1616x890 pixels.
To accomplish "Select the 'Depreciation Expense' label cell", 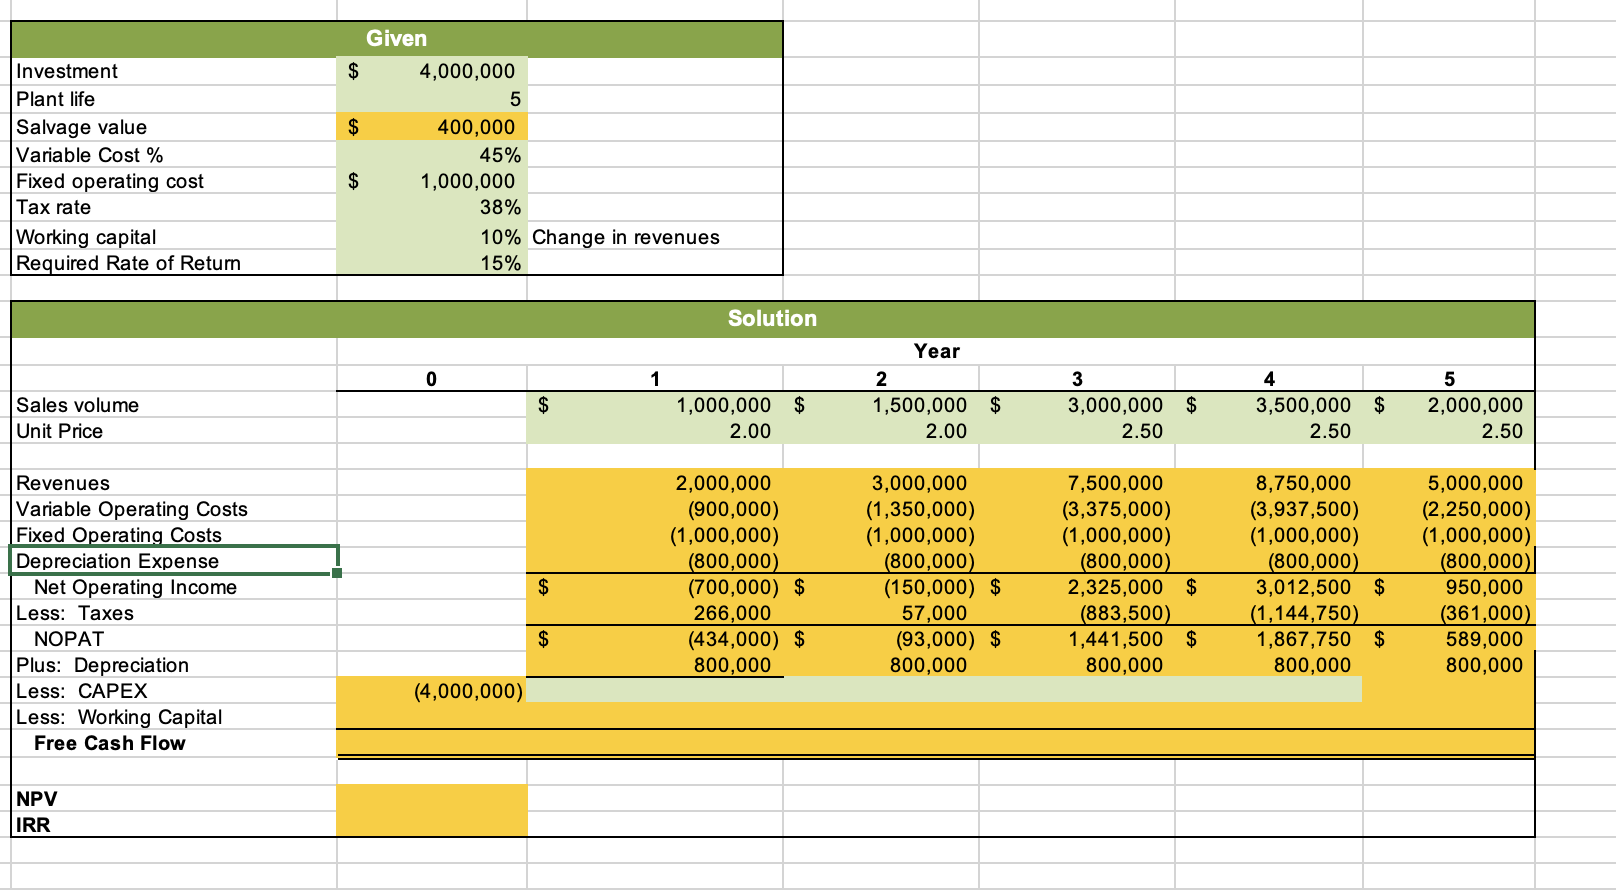I will (174, 561).
